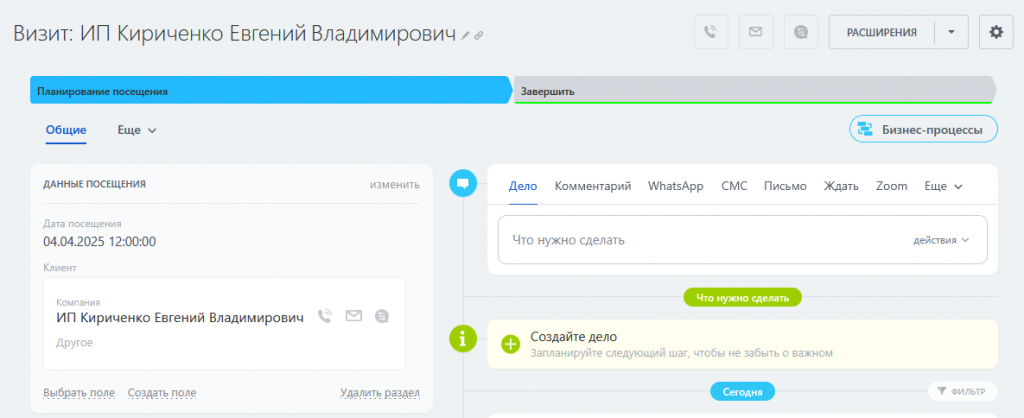Click the Что нужно сделать input field
The width and height of the screenshot is (1024, 418).
click(743, 240)
